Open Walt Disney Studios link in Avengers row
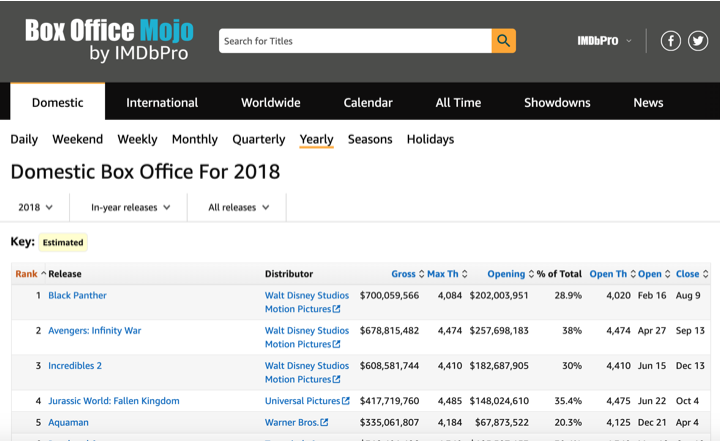Screen dimensions: 720x441 307,337
